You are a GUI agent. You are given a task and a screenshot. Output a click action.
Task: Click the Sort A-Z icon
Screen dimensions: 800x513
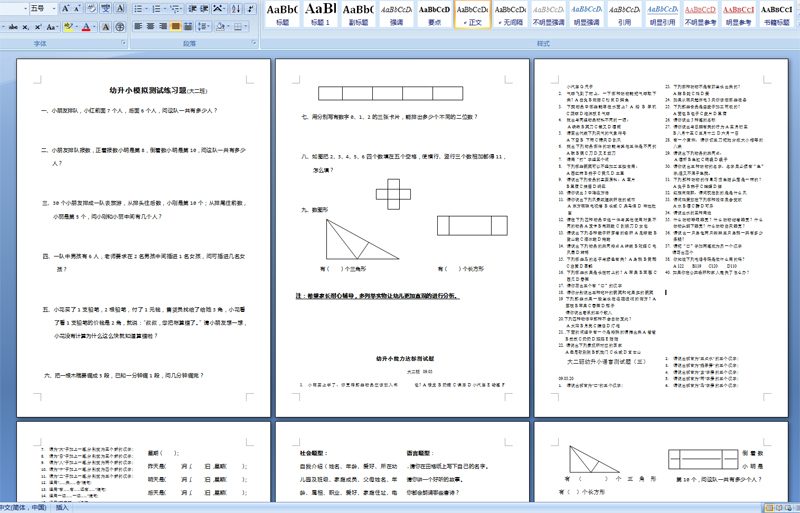(x=236, y=9)
